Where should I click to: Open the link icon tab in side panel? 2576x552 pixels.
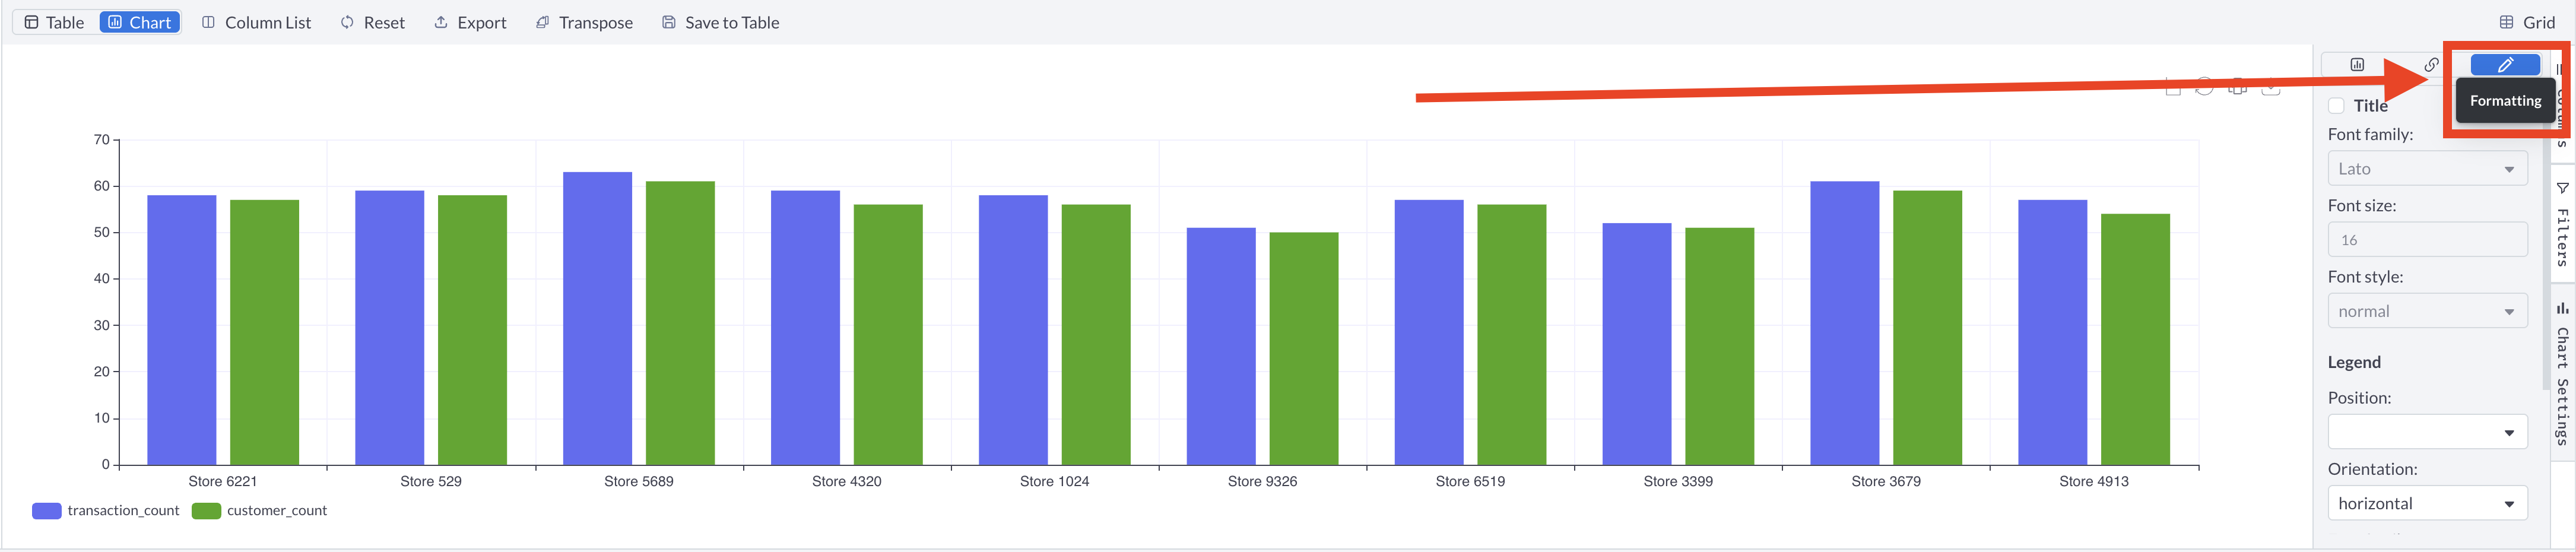click(2431, 65)
